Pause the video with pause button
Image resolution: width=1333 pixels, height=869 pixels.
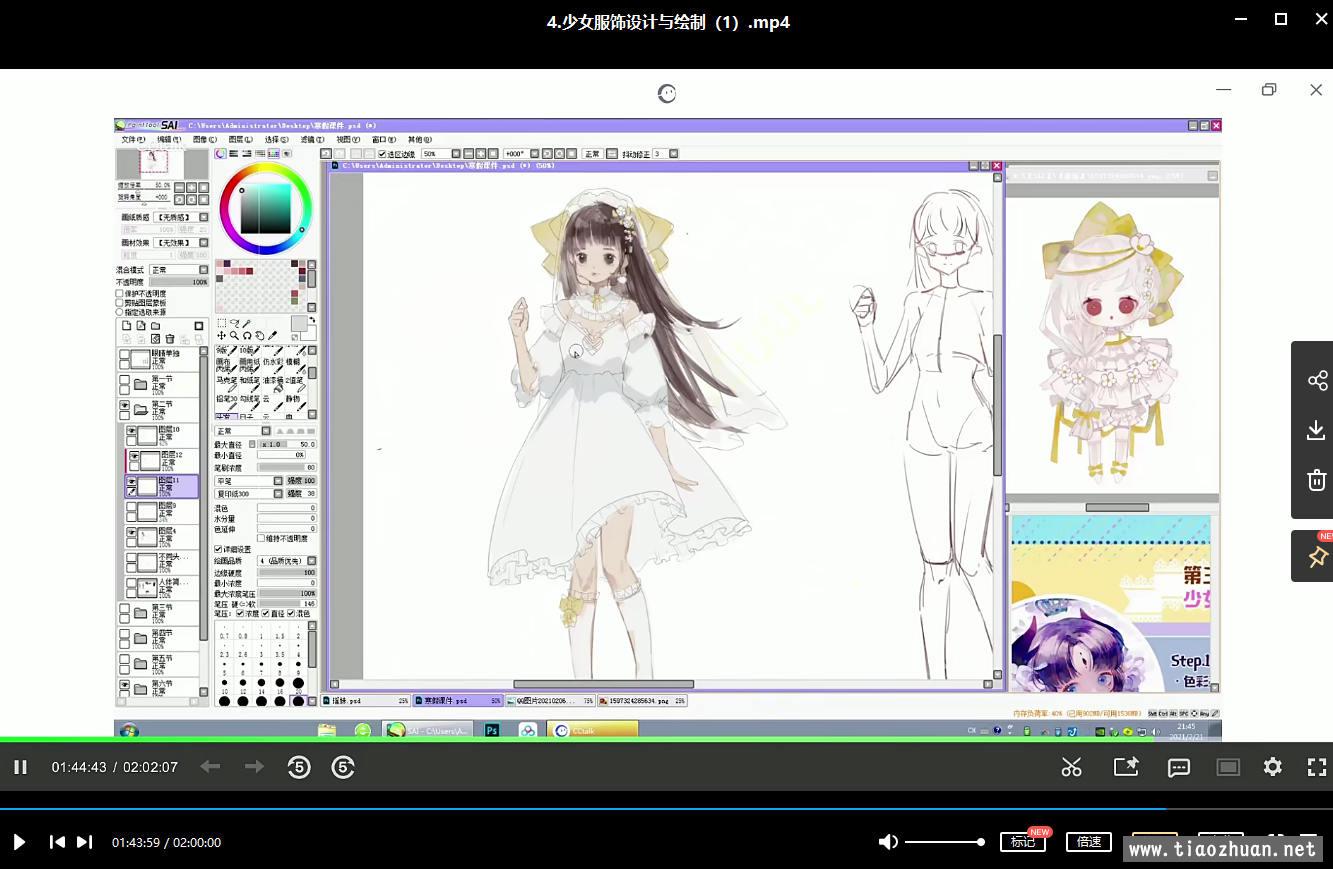pos(20,767)
